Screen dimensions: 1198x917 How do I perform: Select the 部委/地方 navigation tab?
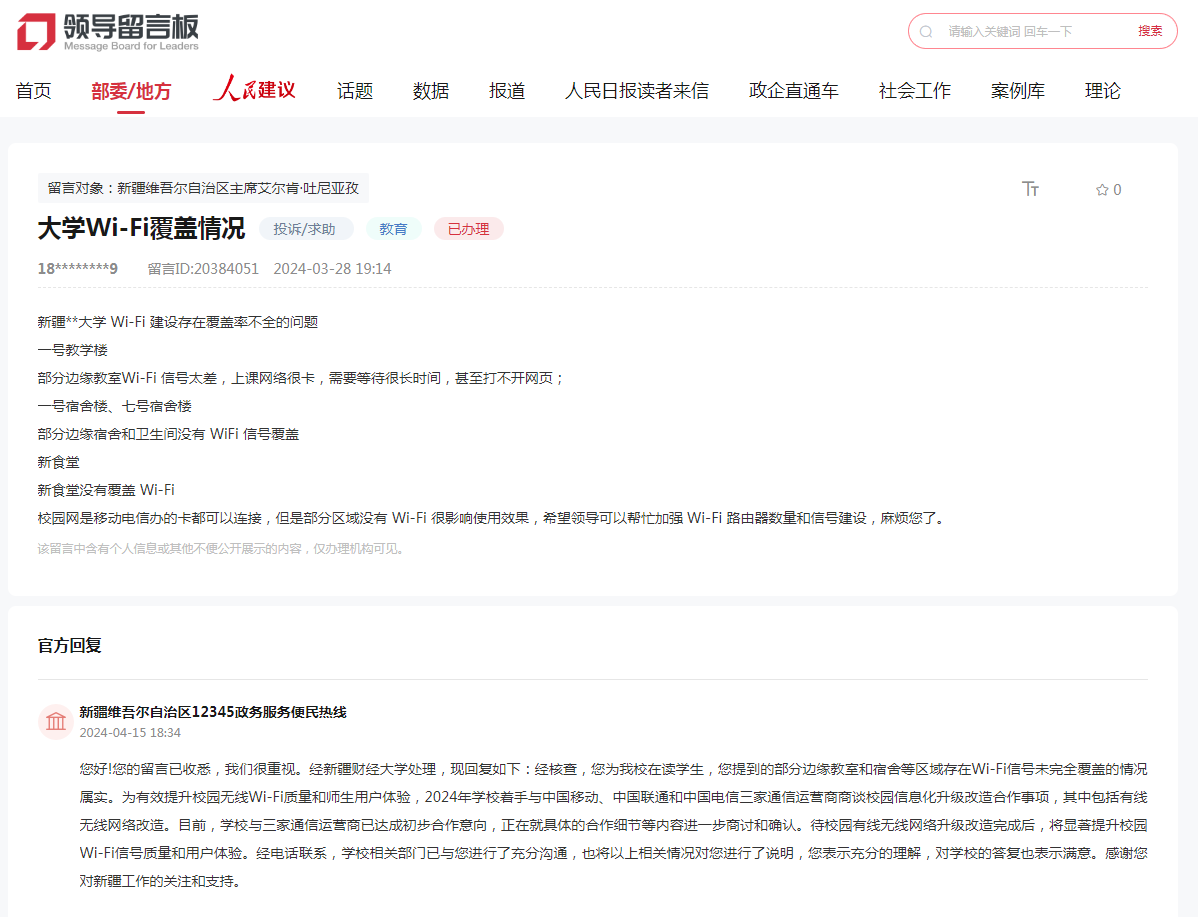click(x=131, y=91)
